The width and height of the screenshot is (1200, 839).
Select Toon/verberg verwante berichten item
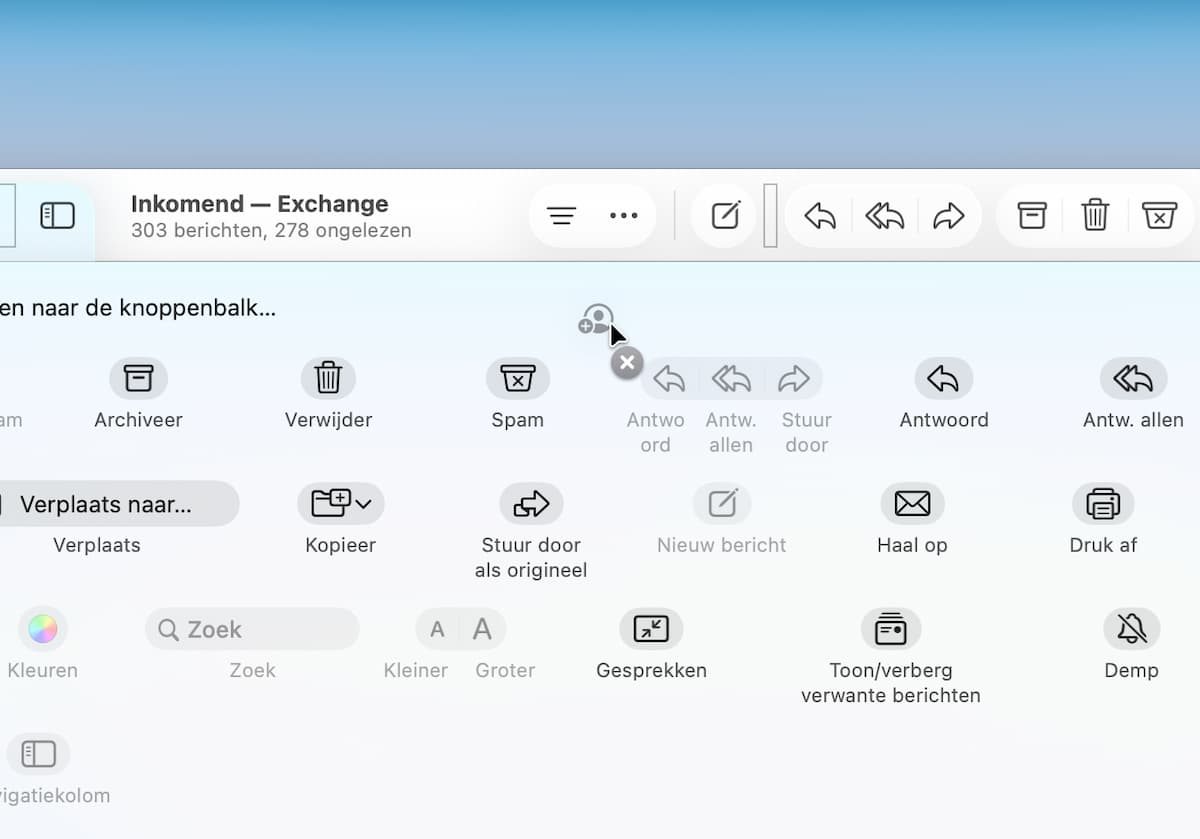[890, 629]
